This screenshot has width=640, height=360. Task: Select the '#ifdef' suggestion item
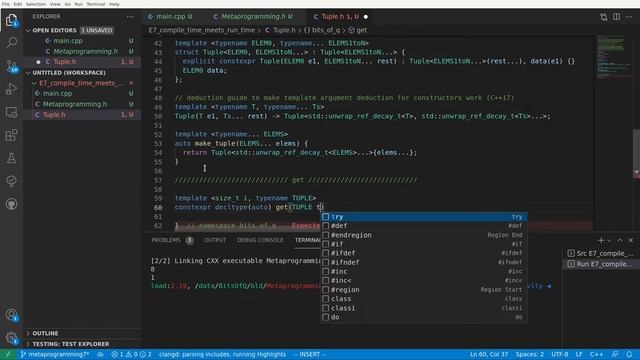tap(423, 253)
